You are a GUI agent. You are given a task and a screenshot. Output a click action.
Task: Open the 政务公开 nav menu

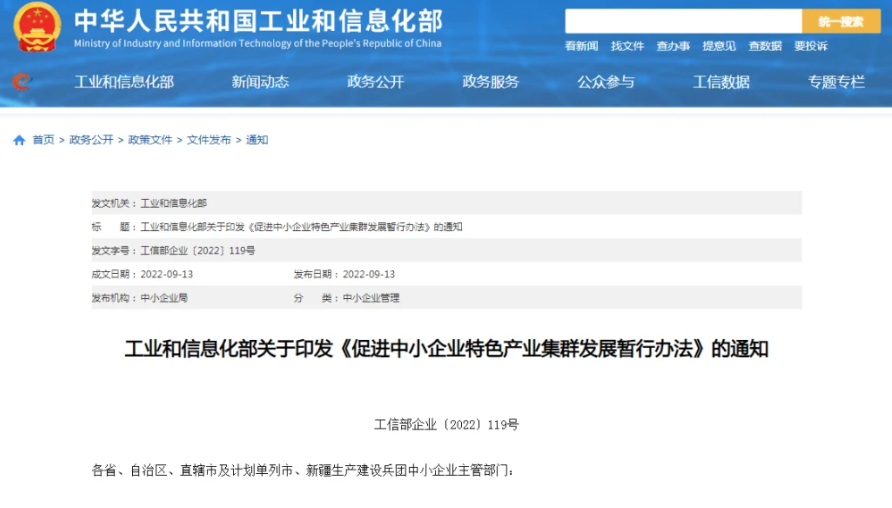pyautogui.click(x=375, y=82)
